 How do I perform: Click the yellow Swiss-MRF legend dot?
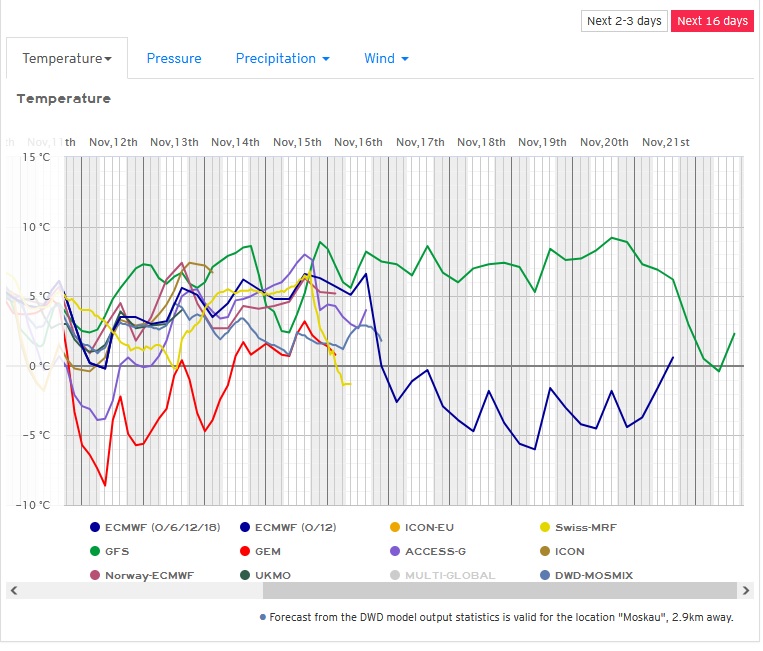(545, 527)
